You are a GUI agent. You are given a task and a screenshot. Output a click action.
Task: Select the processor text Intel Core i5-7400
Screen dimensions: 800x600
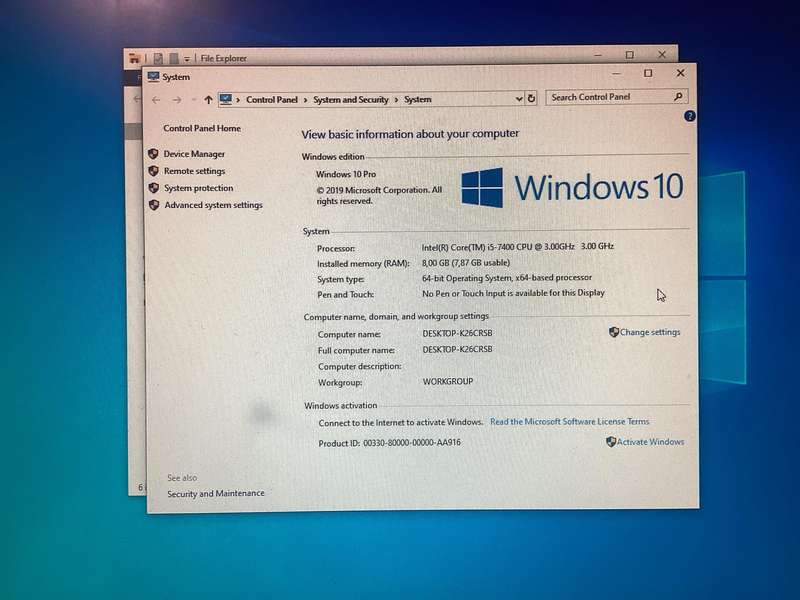click(x=517, y=246)
